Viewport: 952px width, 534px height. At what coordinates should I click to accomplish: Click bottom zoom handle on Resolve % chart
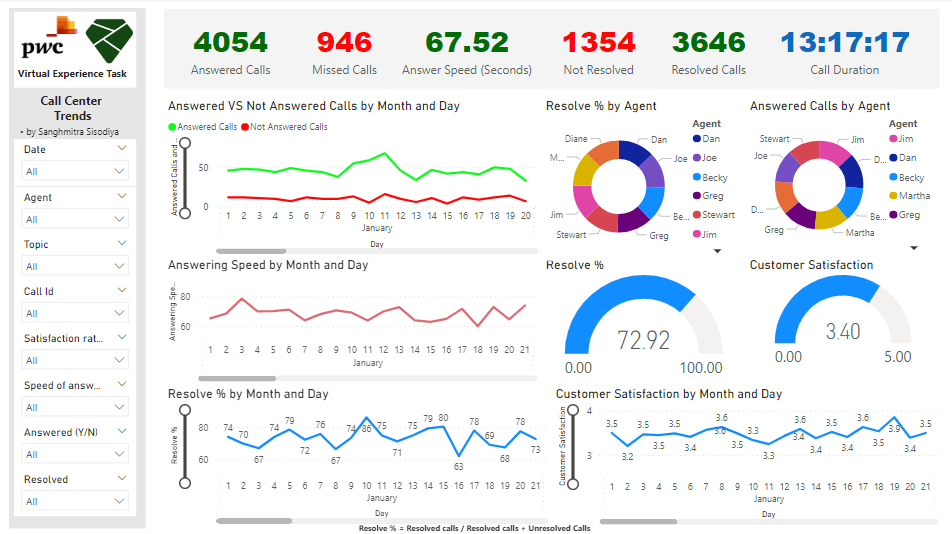(x=184, y=484)
